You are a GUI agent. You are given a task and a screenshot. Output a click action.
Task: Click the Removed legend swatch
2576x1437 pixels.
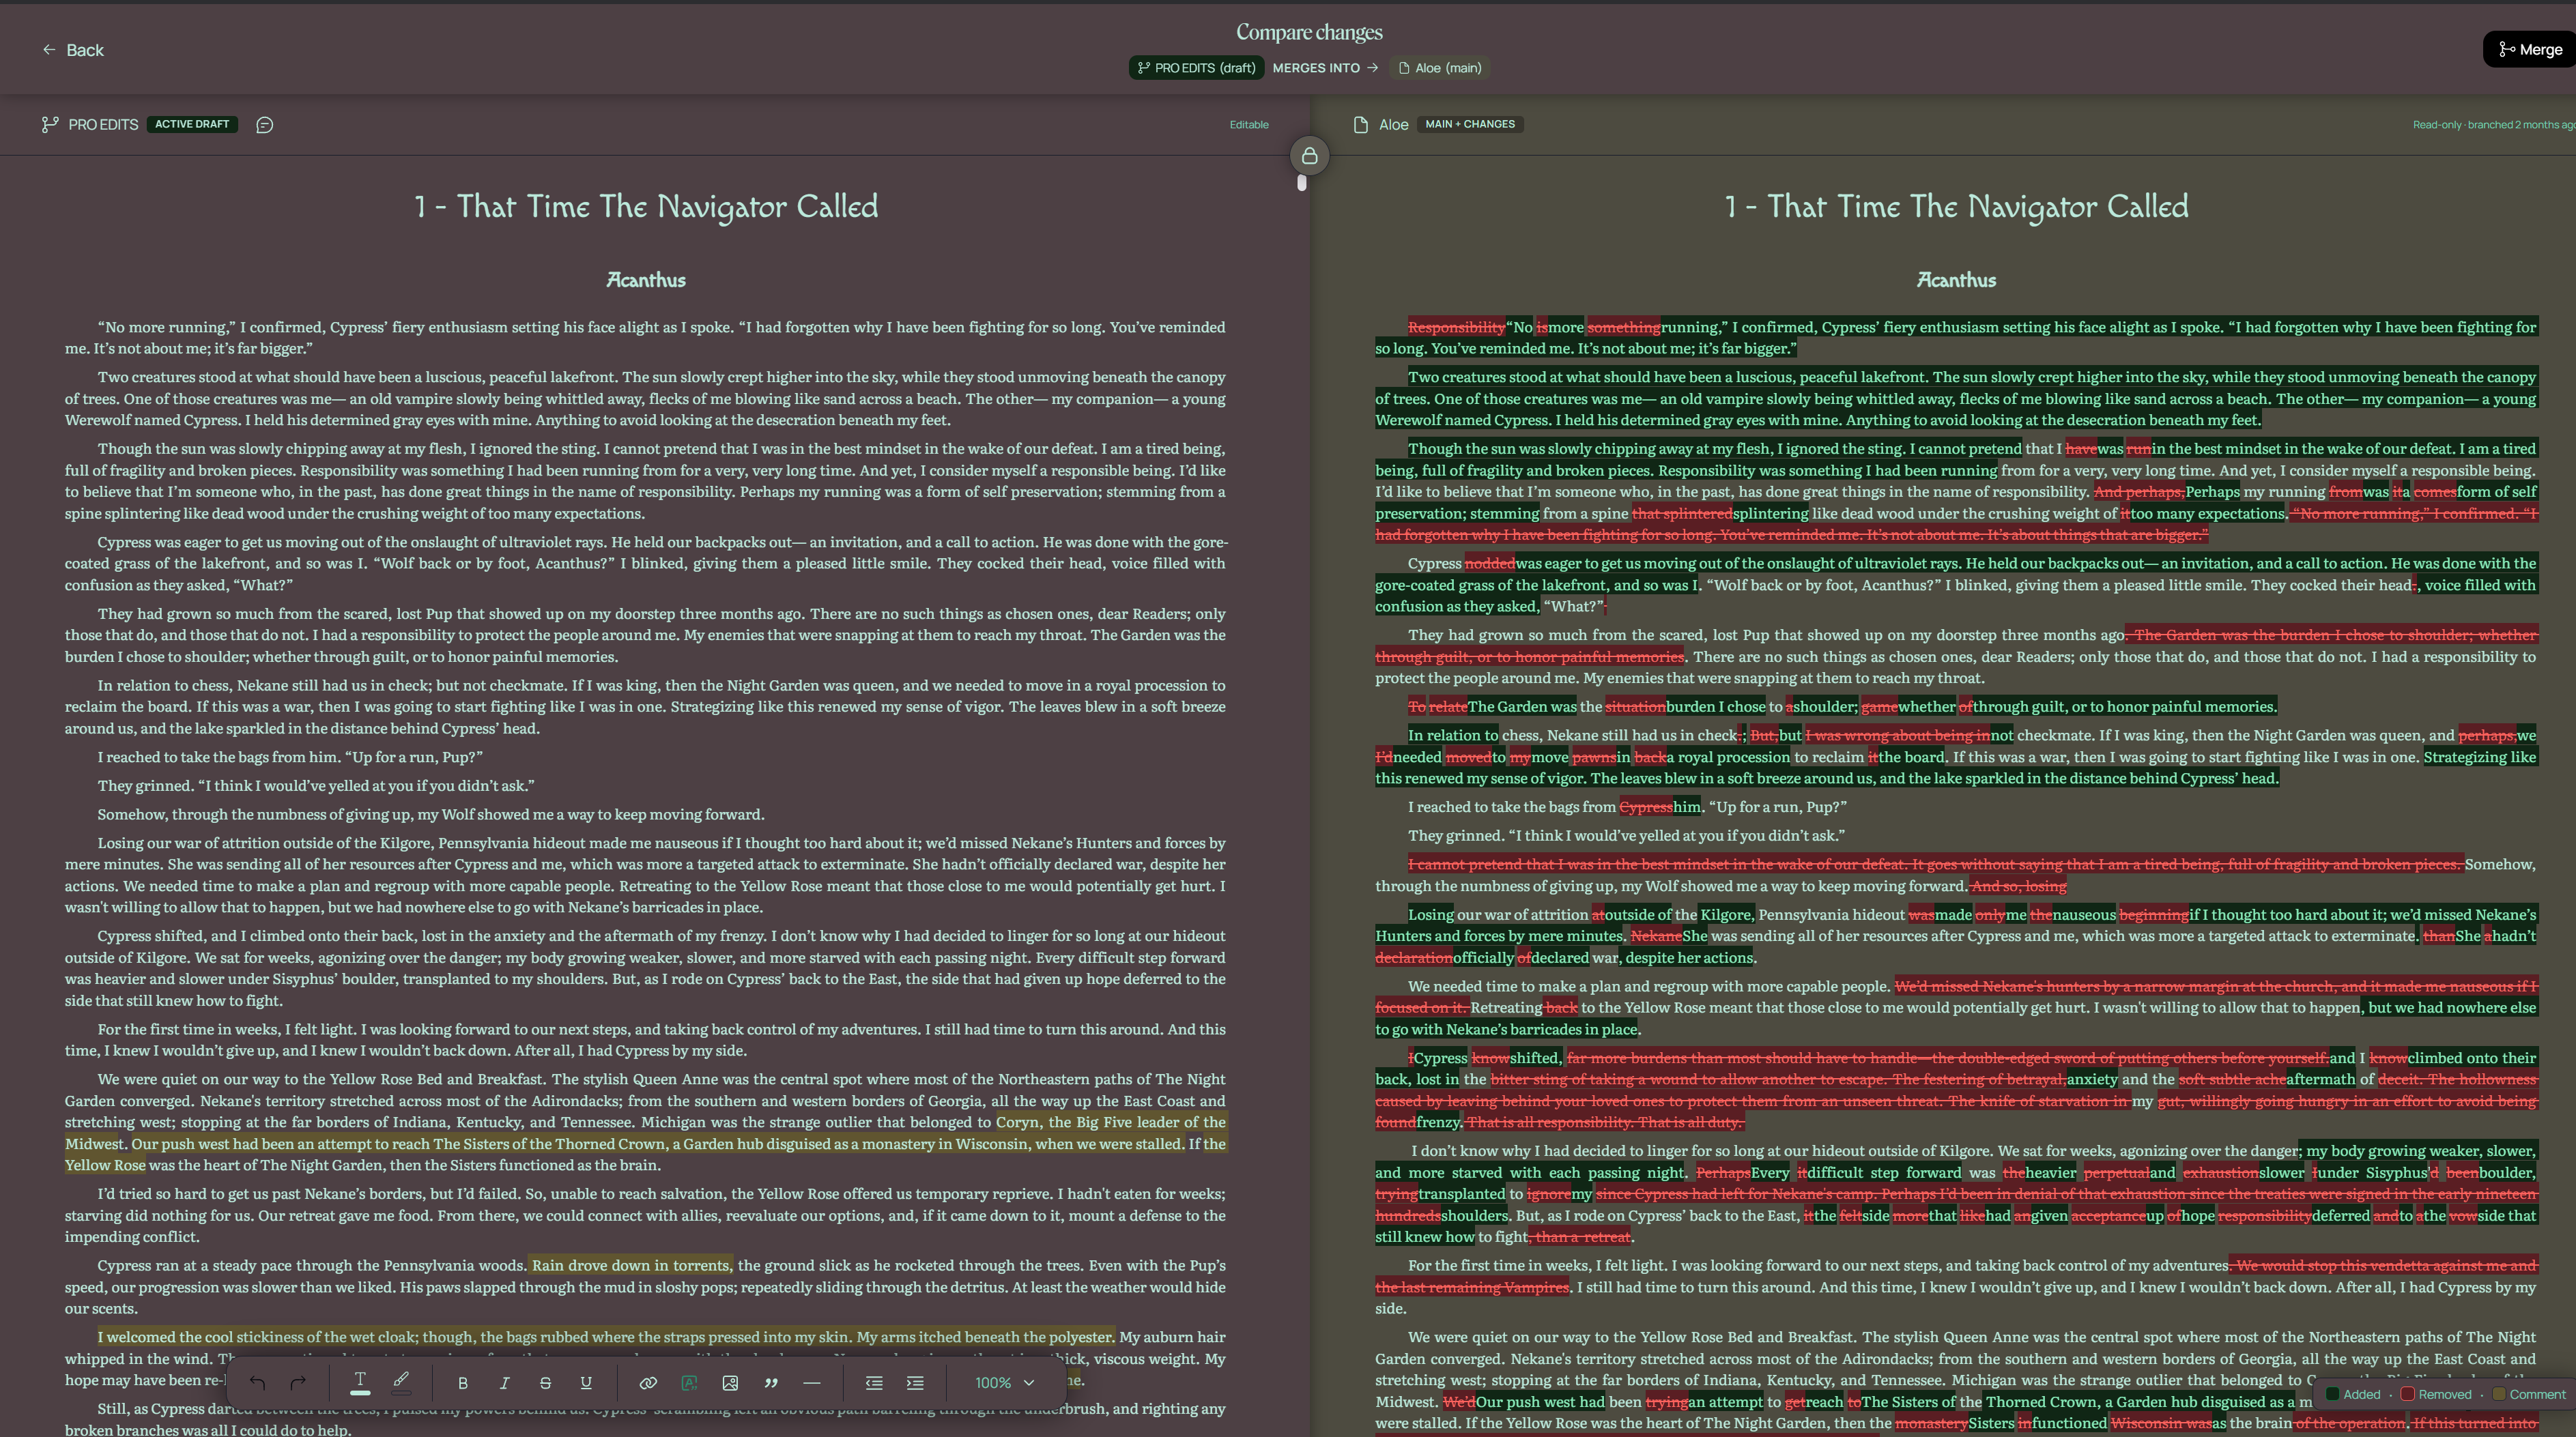[x=2408, y=1394]
